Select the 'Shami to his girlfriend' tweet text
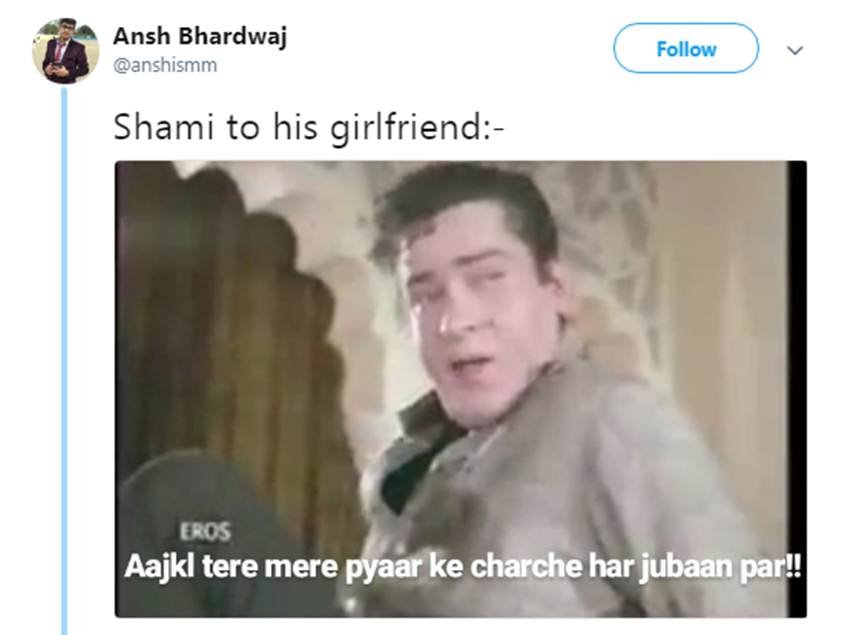This screenshot has height=635, width=850. [308, 127]
